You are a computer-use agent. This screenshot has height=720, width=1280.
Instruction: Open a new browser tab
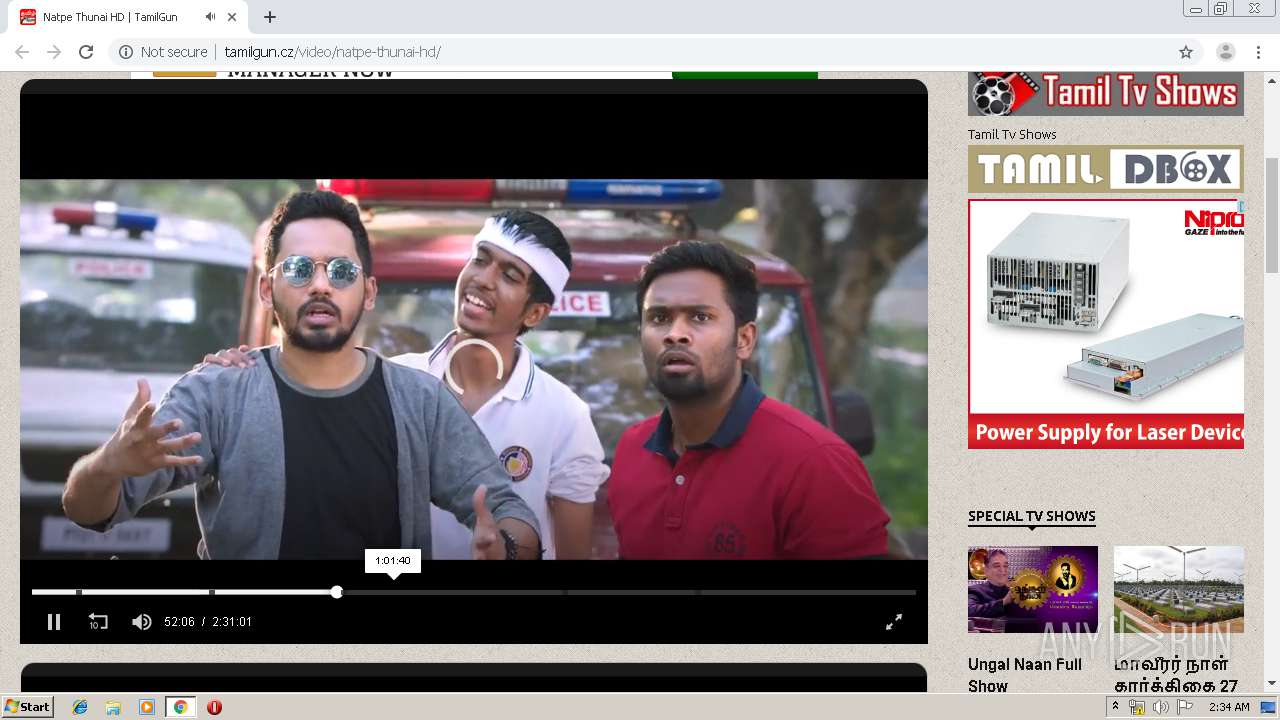click(x=270, y=17)
